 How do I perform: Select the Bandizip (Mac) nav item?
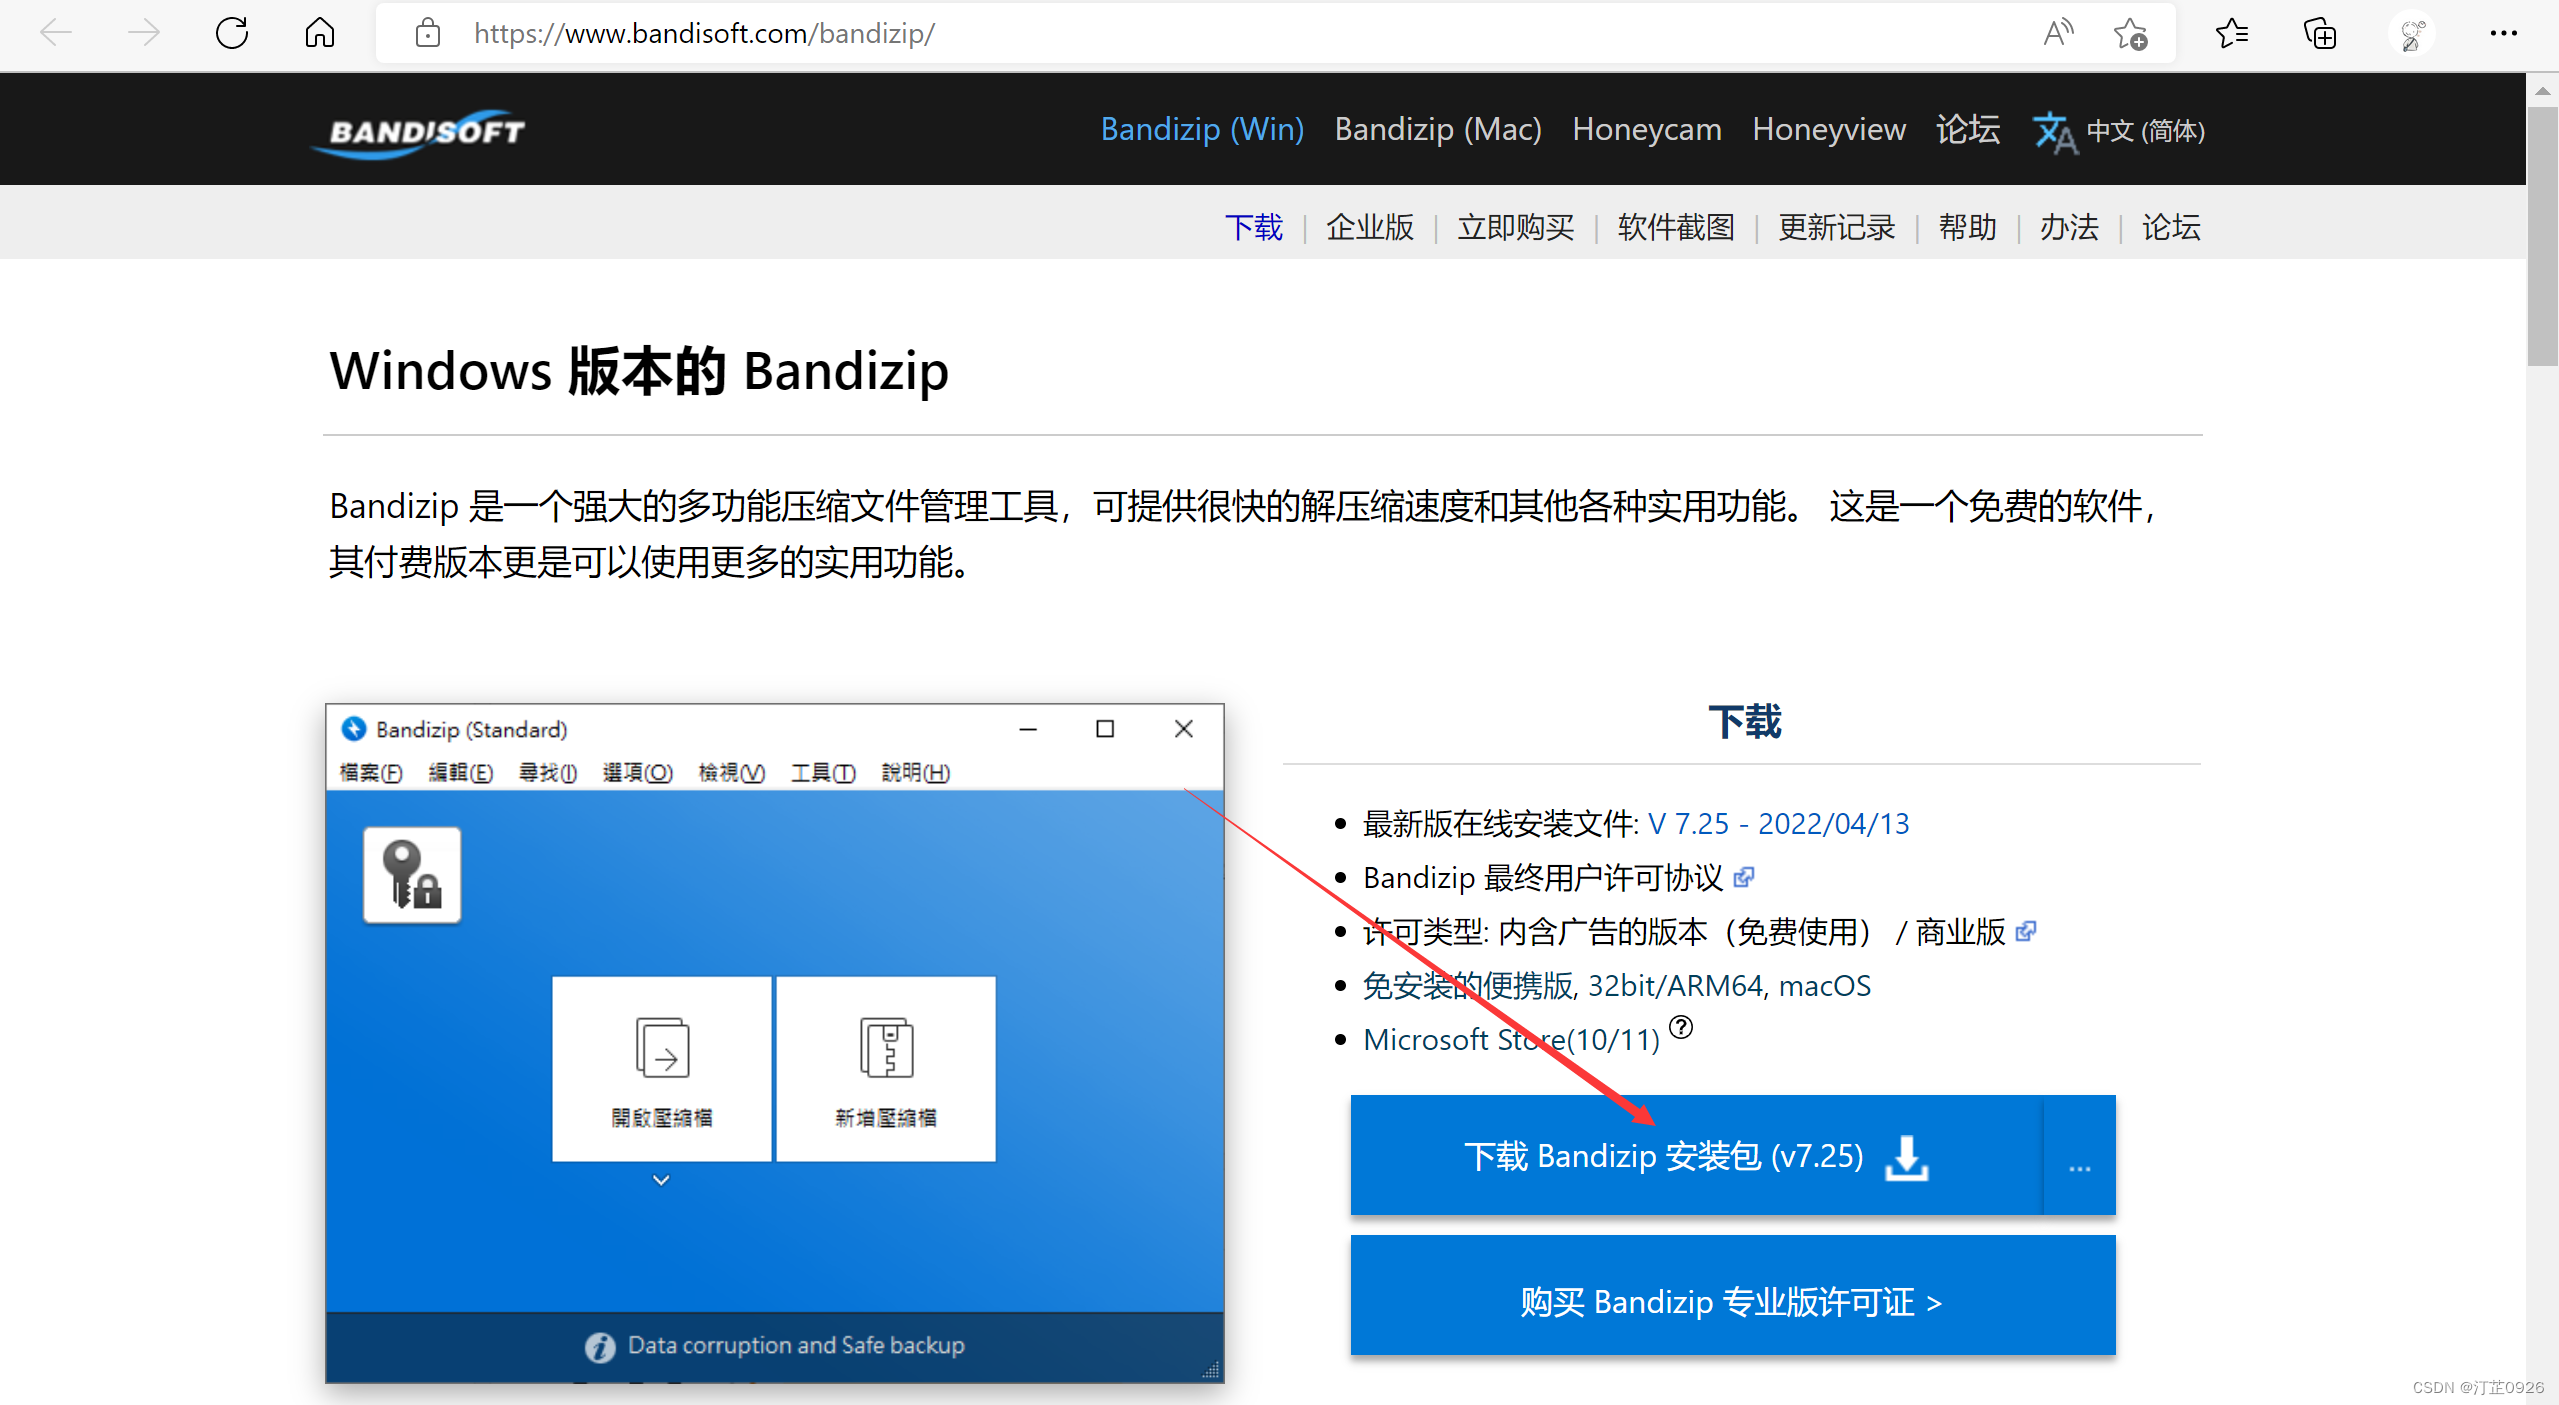click(1437, 129)
